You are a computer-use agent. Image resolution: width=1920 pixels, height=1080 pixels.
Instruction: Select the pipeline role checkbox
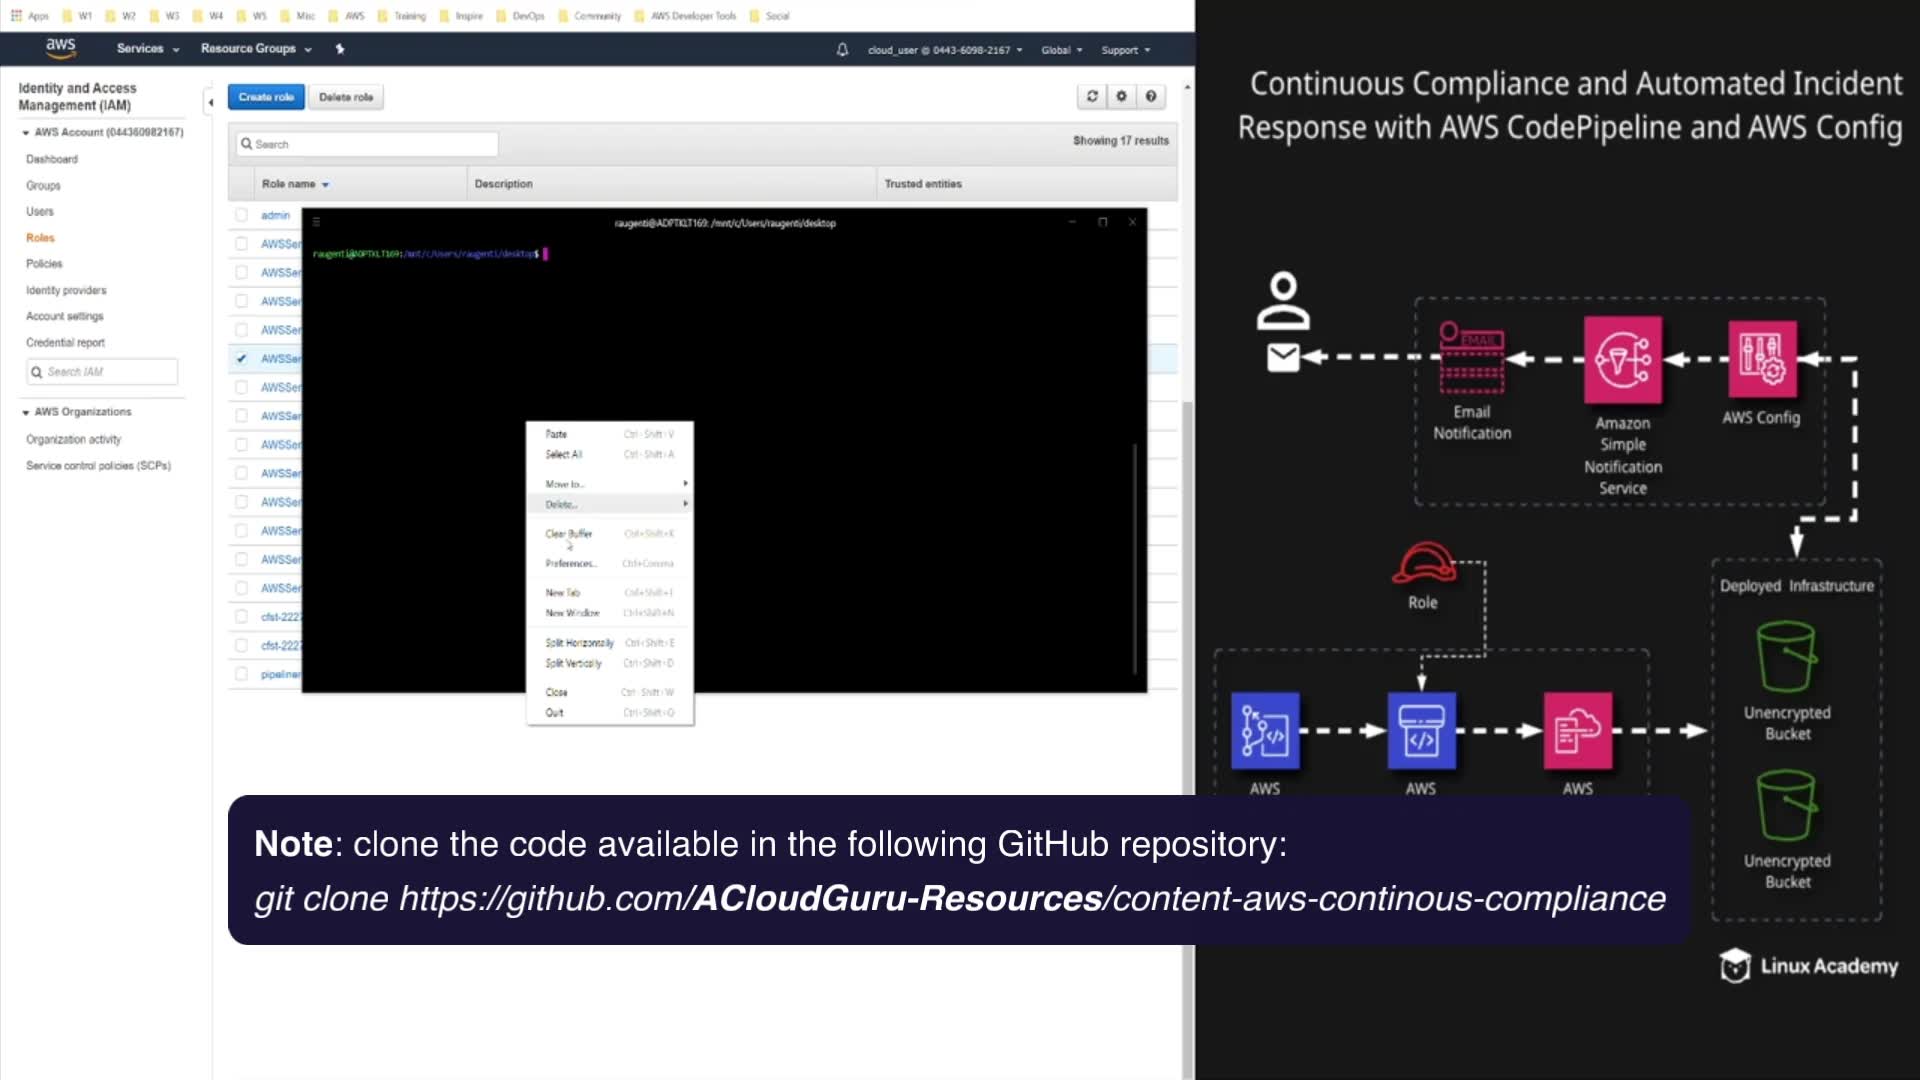(241, 675)
